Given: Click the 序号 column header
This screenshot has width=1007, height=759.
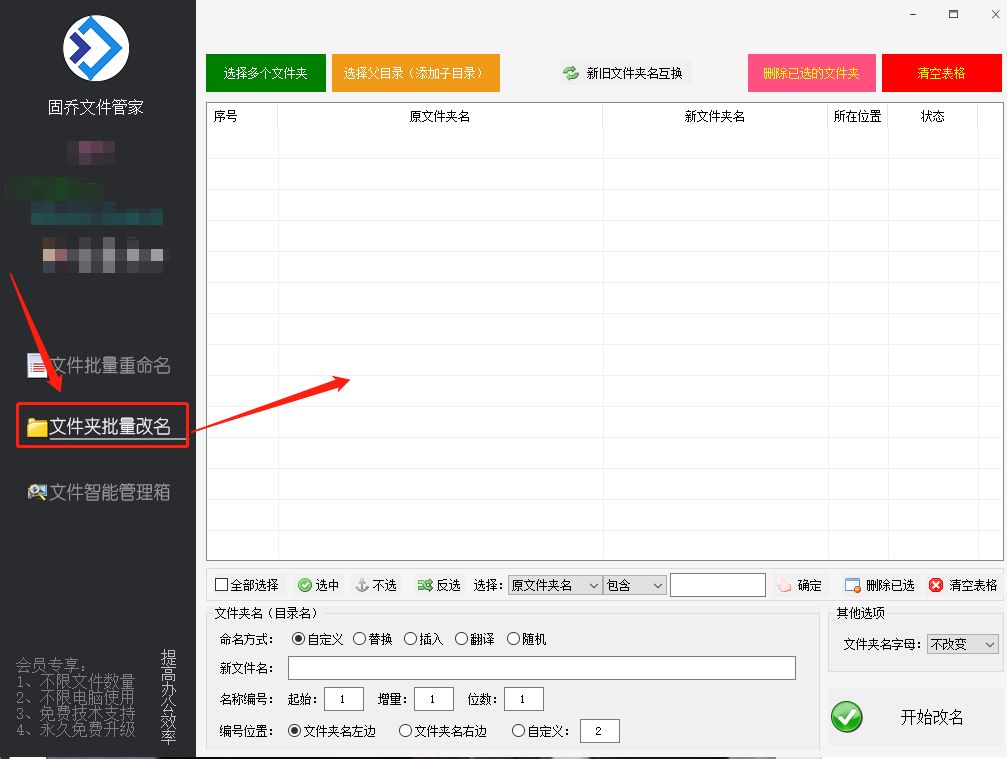Looking at the screenshot, I should (x=242, y=116).
